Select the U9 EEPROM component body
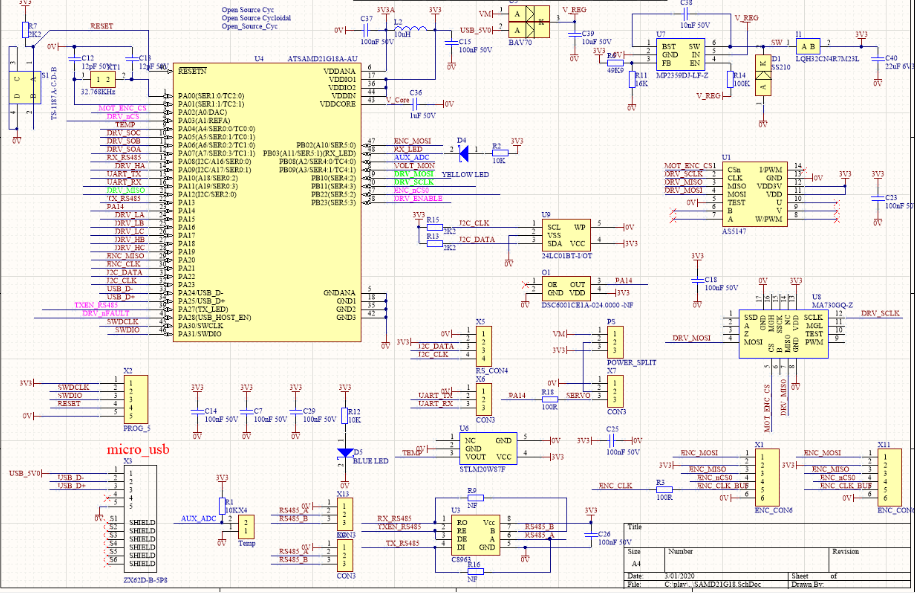915x594 pixels. click(567, 236)
